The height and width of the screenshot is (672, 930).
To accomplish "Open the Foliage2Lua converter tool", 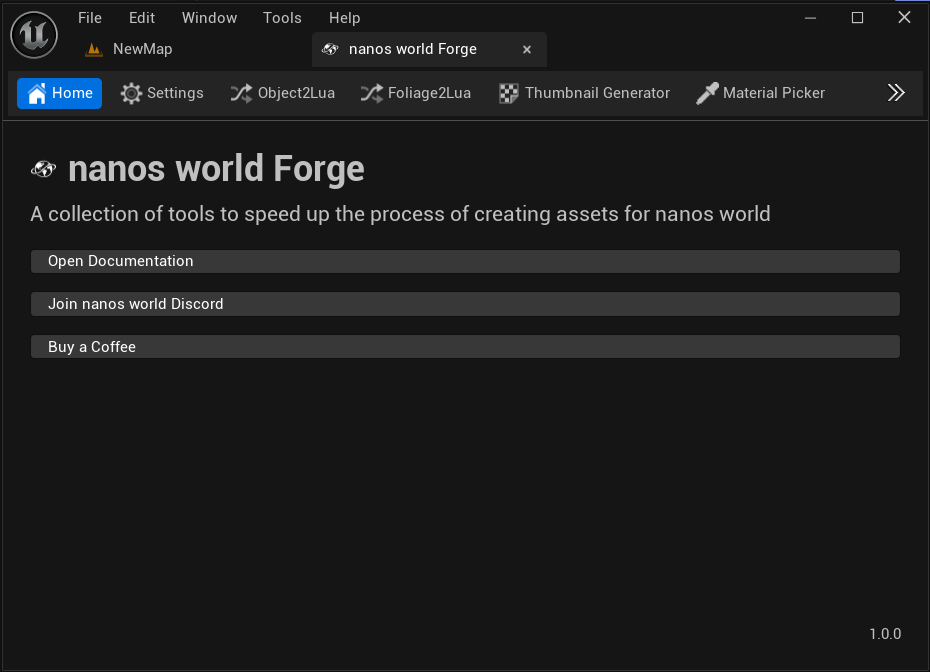I will tap(416, 93).
